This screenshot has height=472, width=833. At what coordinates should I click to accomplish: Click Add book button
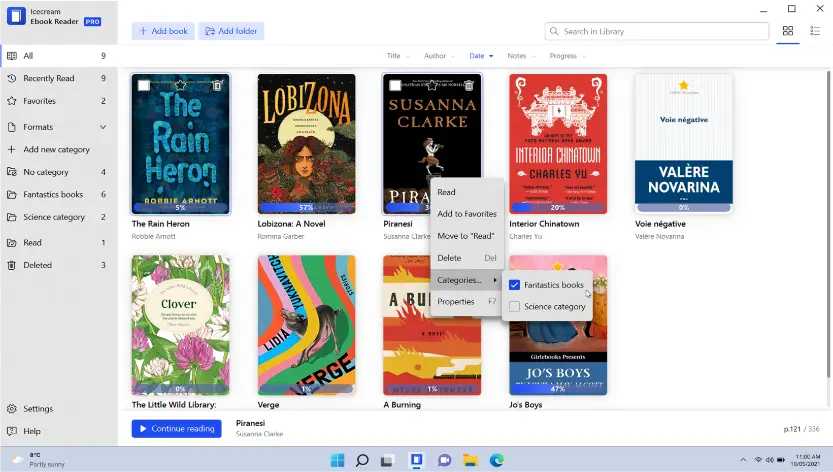[163, 31]
